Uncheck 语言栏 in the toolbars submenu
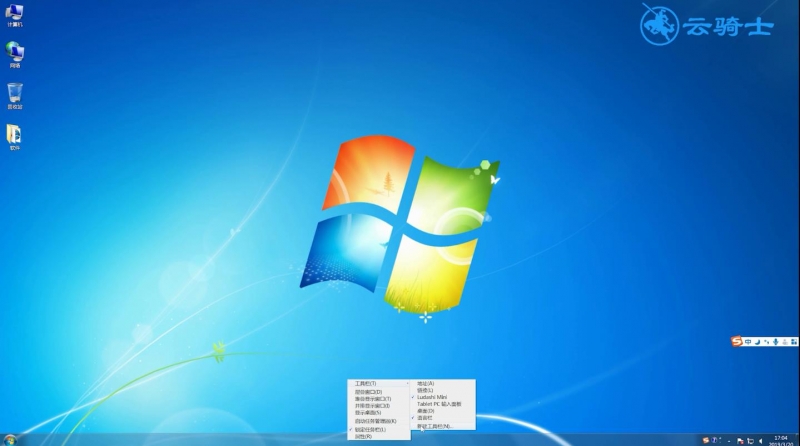Image resolution: width=800 pixels, height=446 pixels. 443,417
